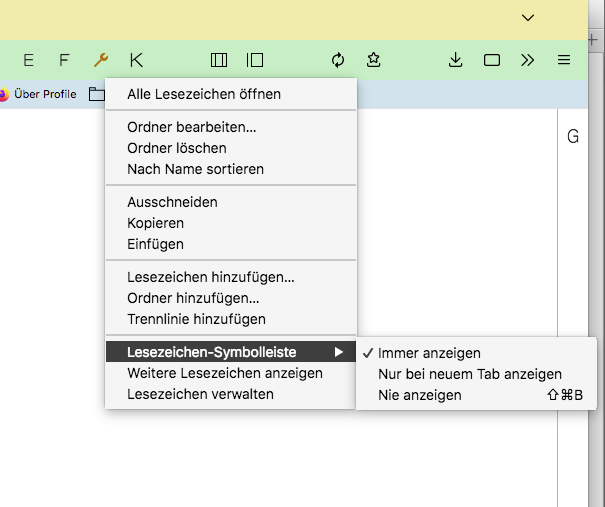
Task: Open the downloads arrow icon
Action: [x=456, y=60]
